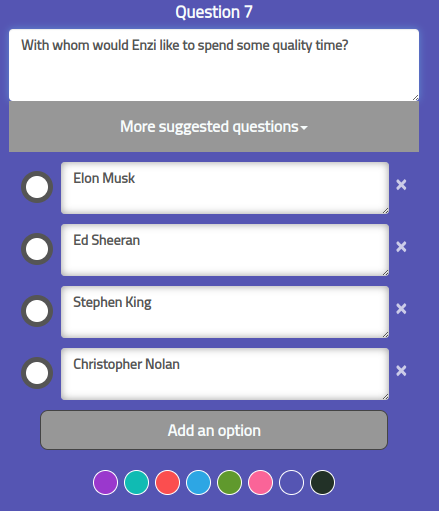Mark Elon Musk as the correct answer

pos(37,187)
